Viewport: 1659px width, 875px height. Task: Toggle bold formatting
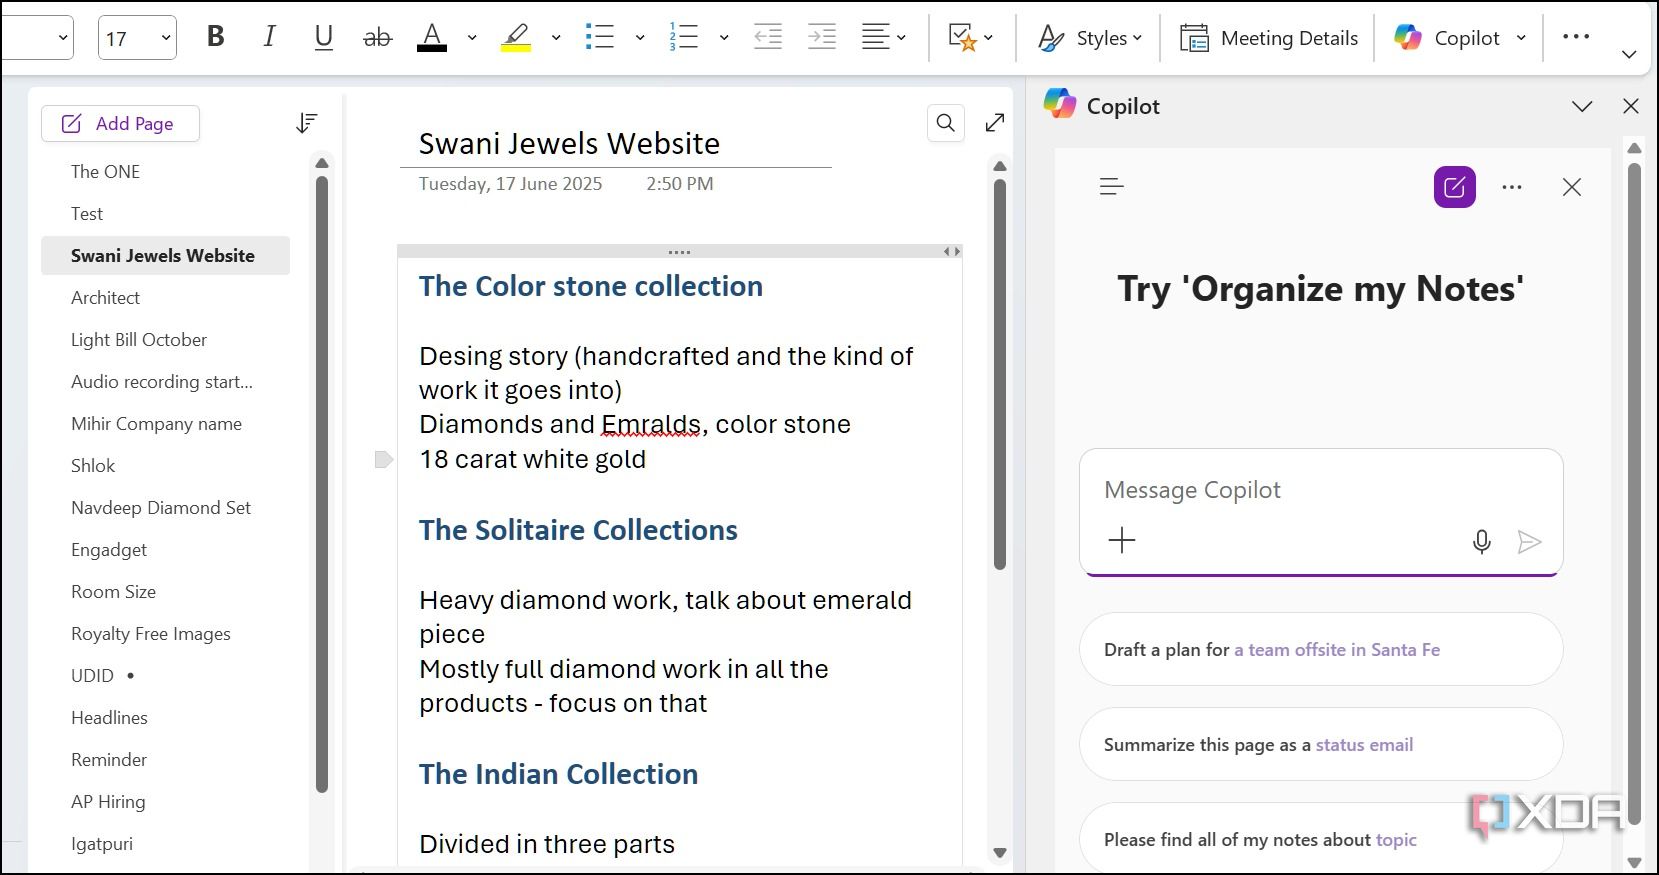point(215,37)
